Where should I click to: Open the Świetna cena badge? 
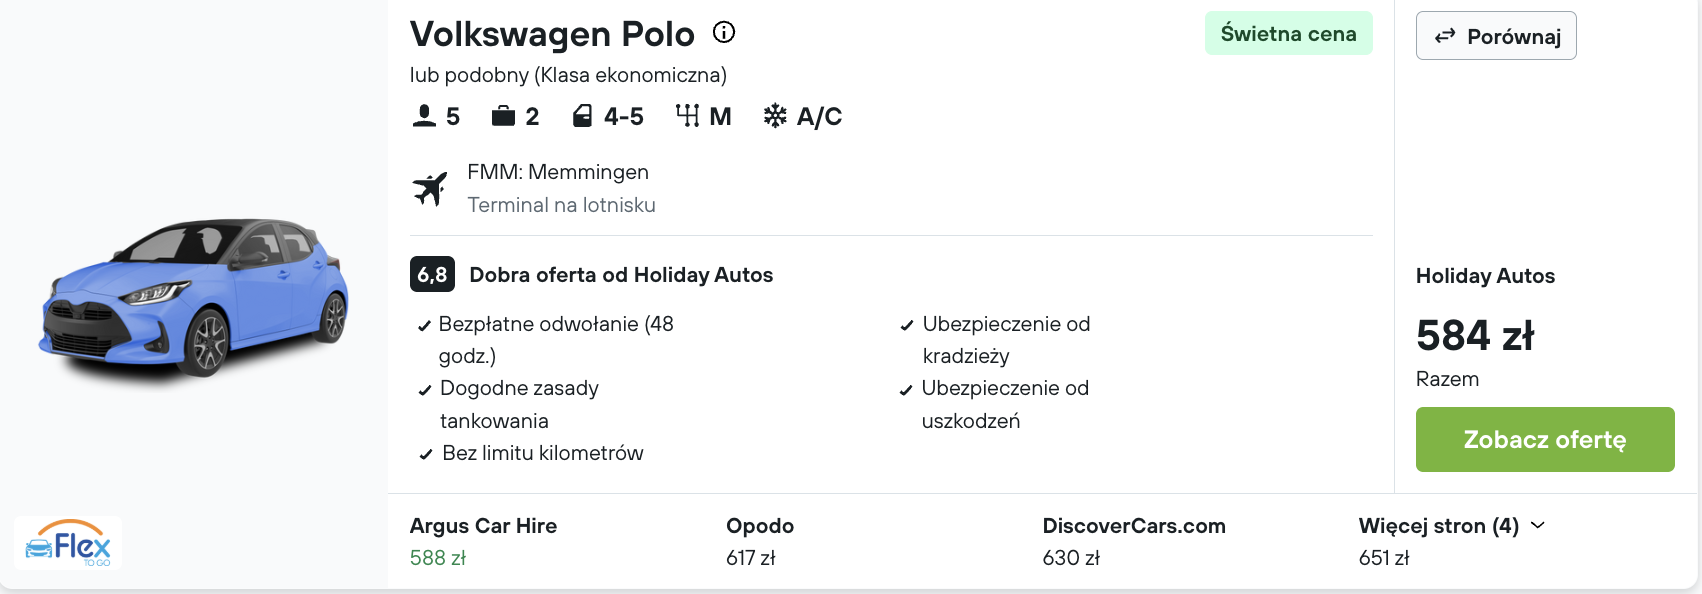pos(1288,33)
